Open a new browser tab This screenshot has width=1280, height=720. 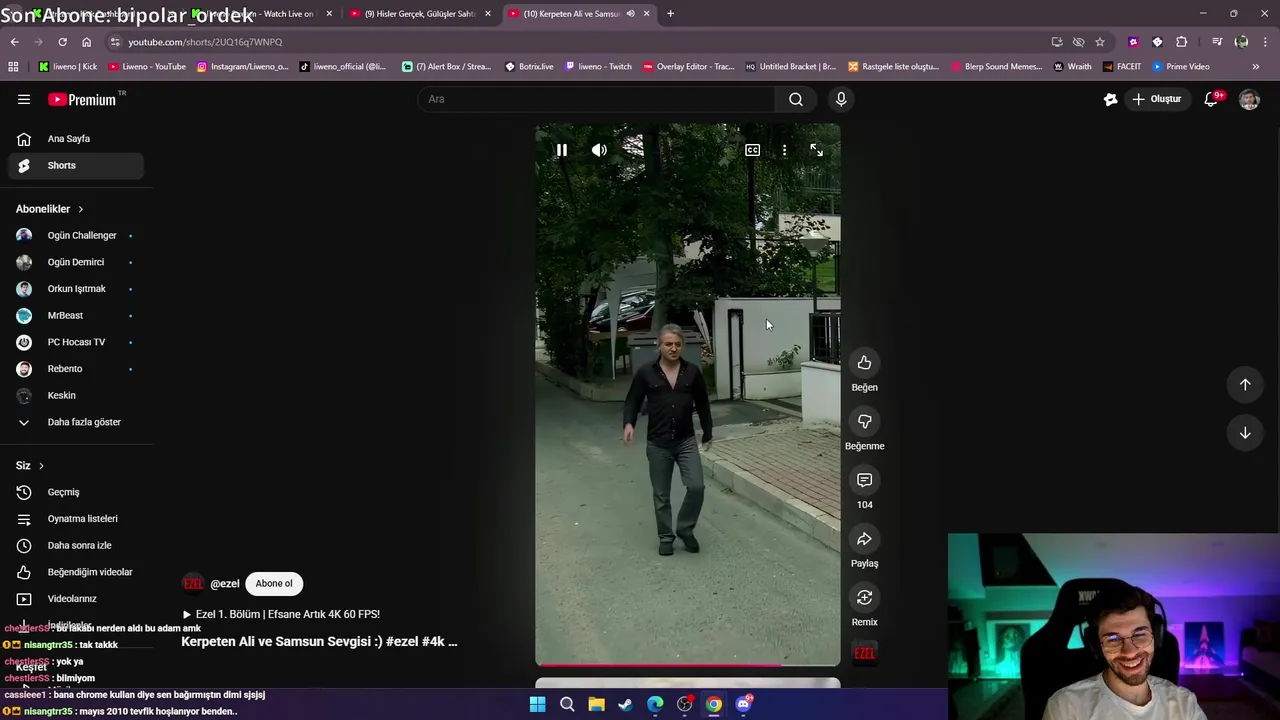670,14
